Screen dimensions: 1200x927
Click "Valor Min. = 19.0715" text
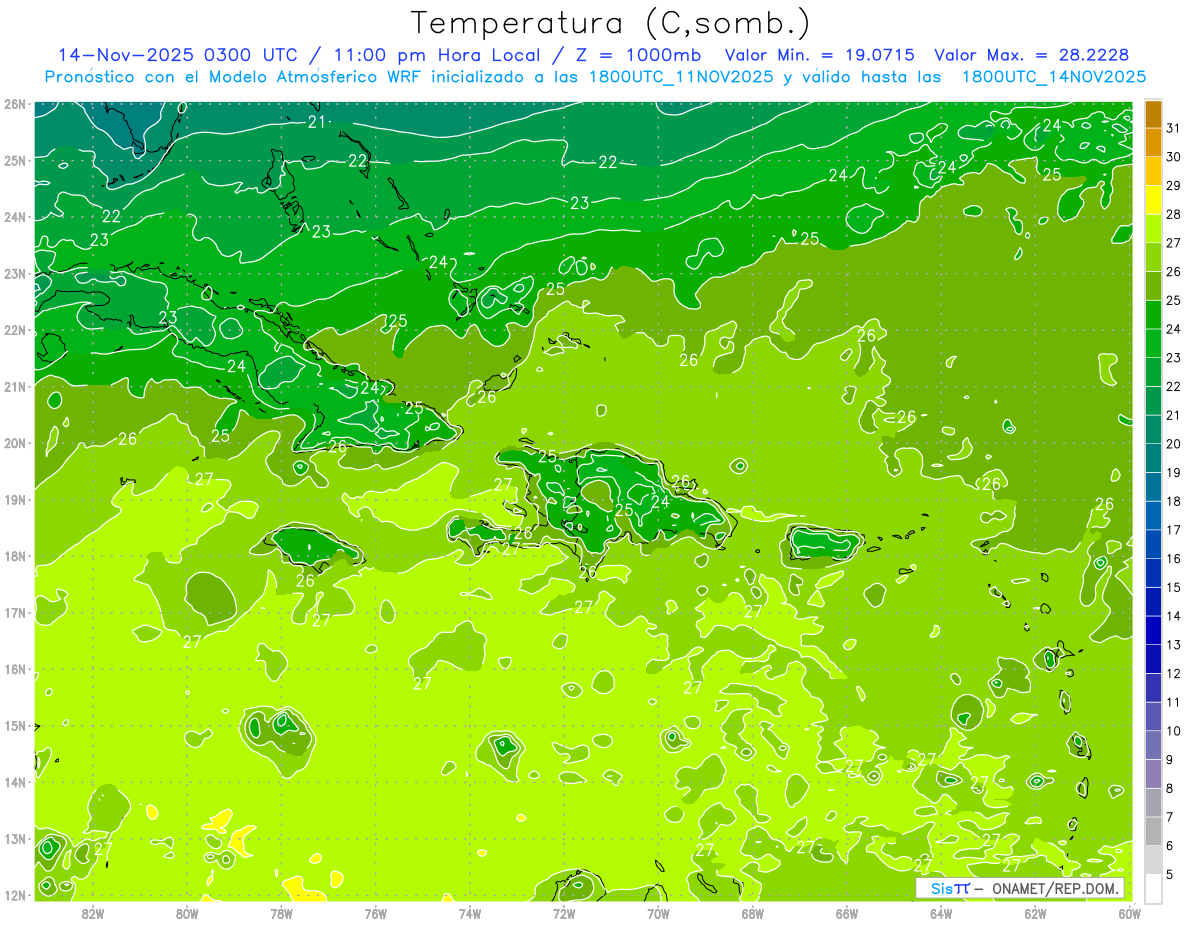click(819, 55)
